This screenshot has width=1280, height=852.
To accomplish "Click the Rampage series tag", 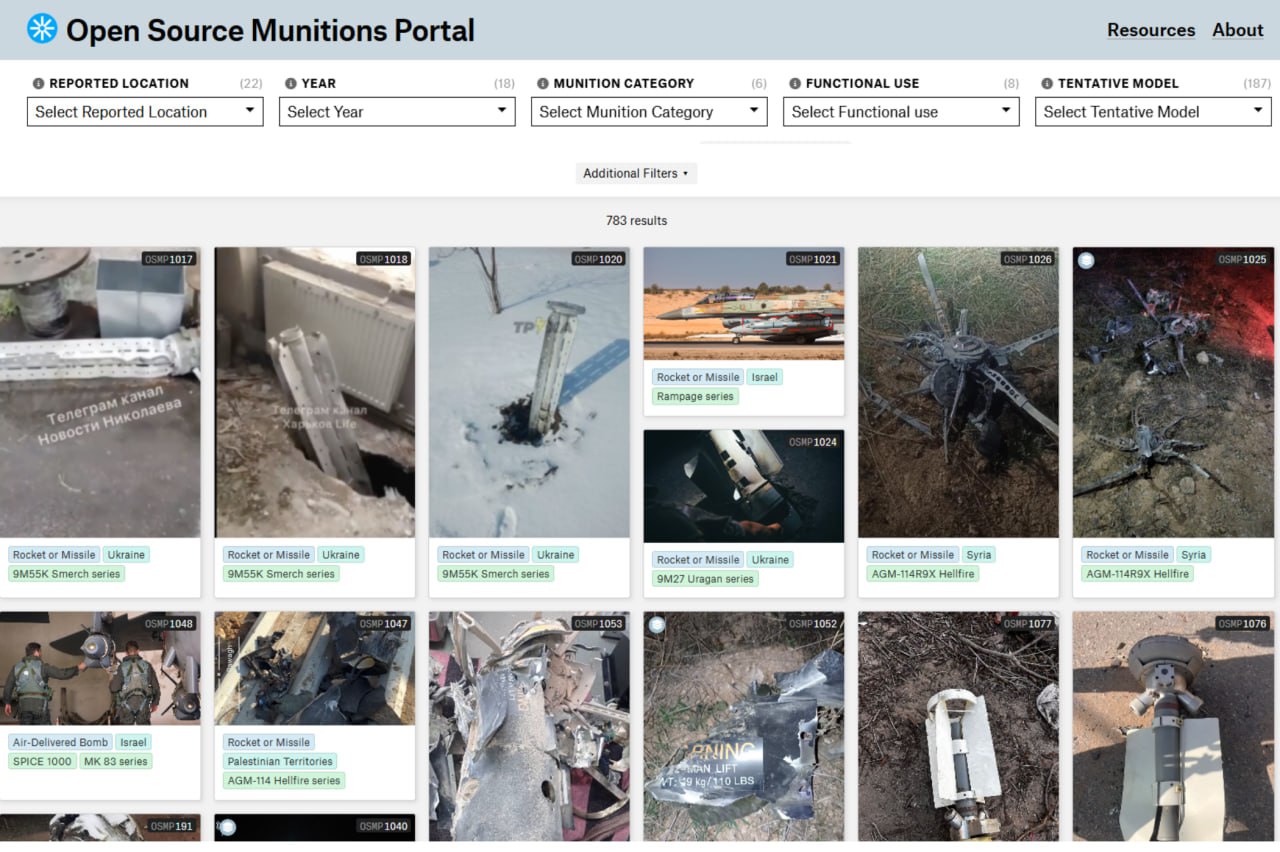I will point(695,397).
